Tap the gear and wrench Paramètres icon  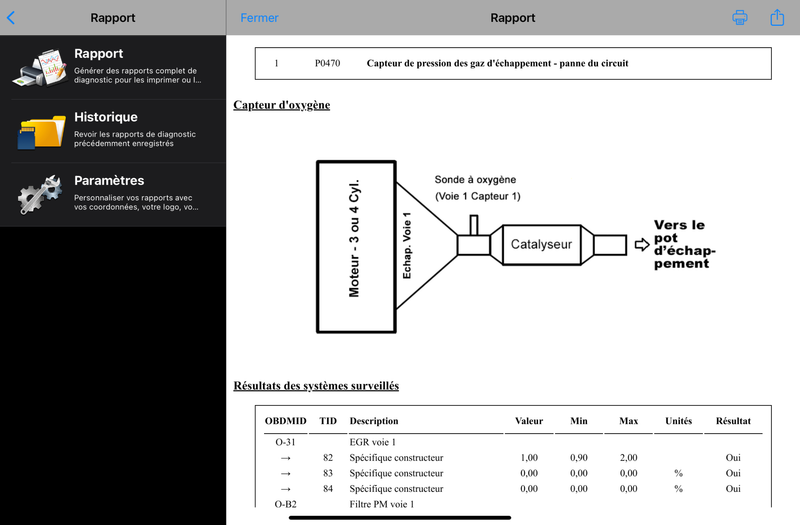40,194
